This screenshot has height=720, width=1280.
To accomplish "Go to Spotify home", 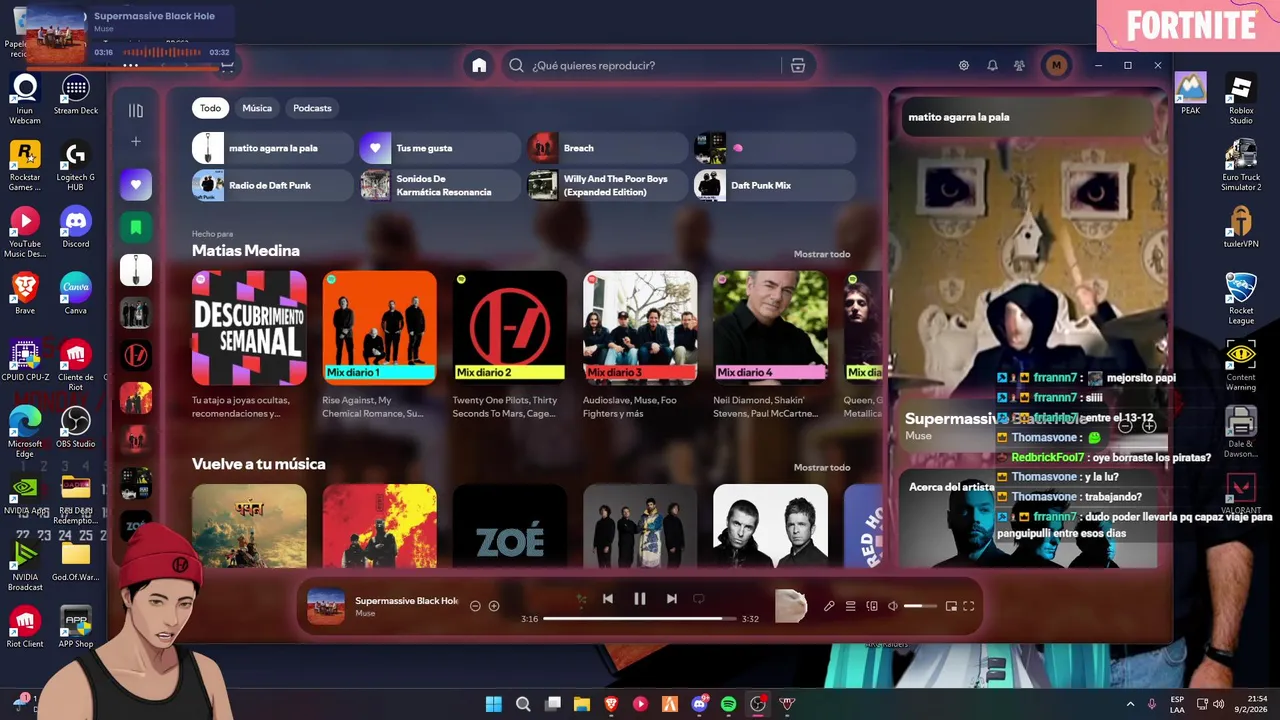I will coord(479,65).
